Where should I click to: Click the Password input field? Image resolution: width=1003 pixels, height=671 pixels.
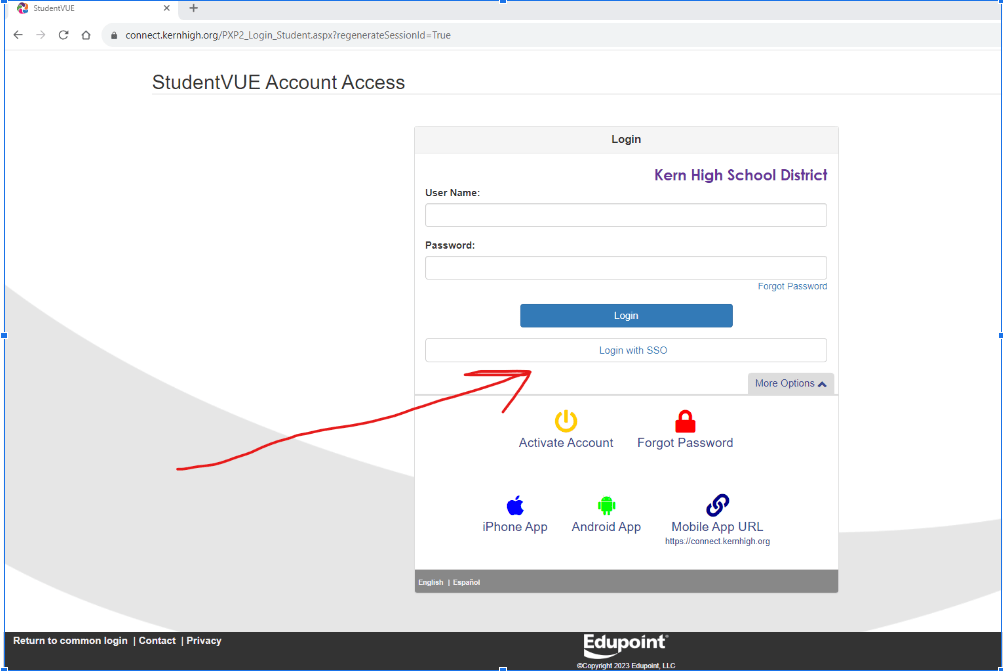coord(626,267)
